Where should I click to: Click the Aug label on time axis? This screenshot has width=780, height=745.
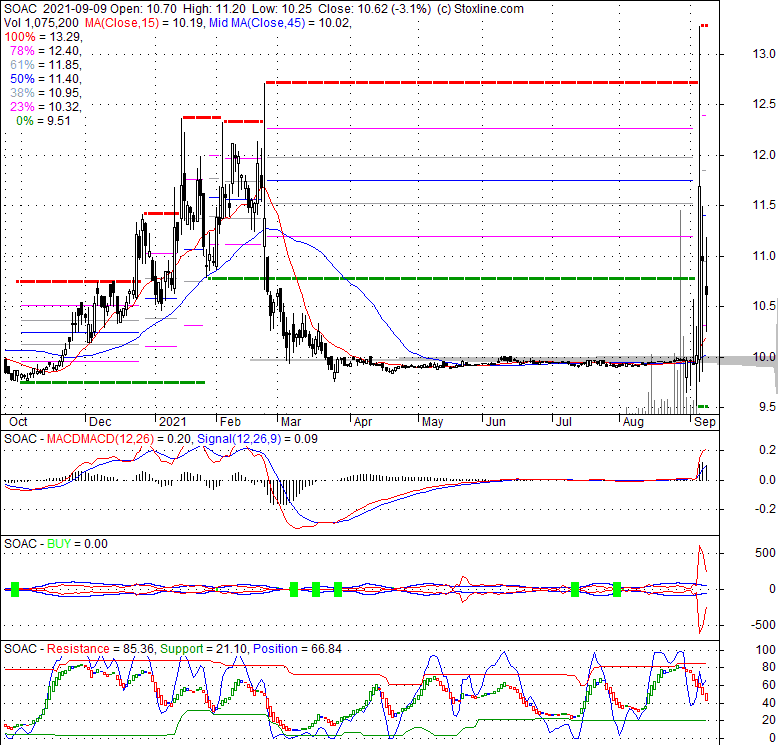coord(633,422)
